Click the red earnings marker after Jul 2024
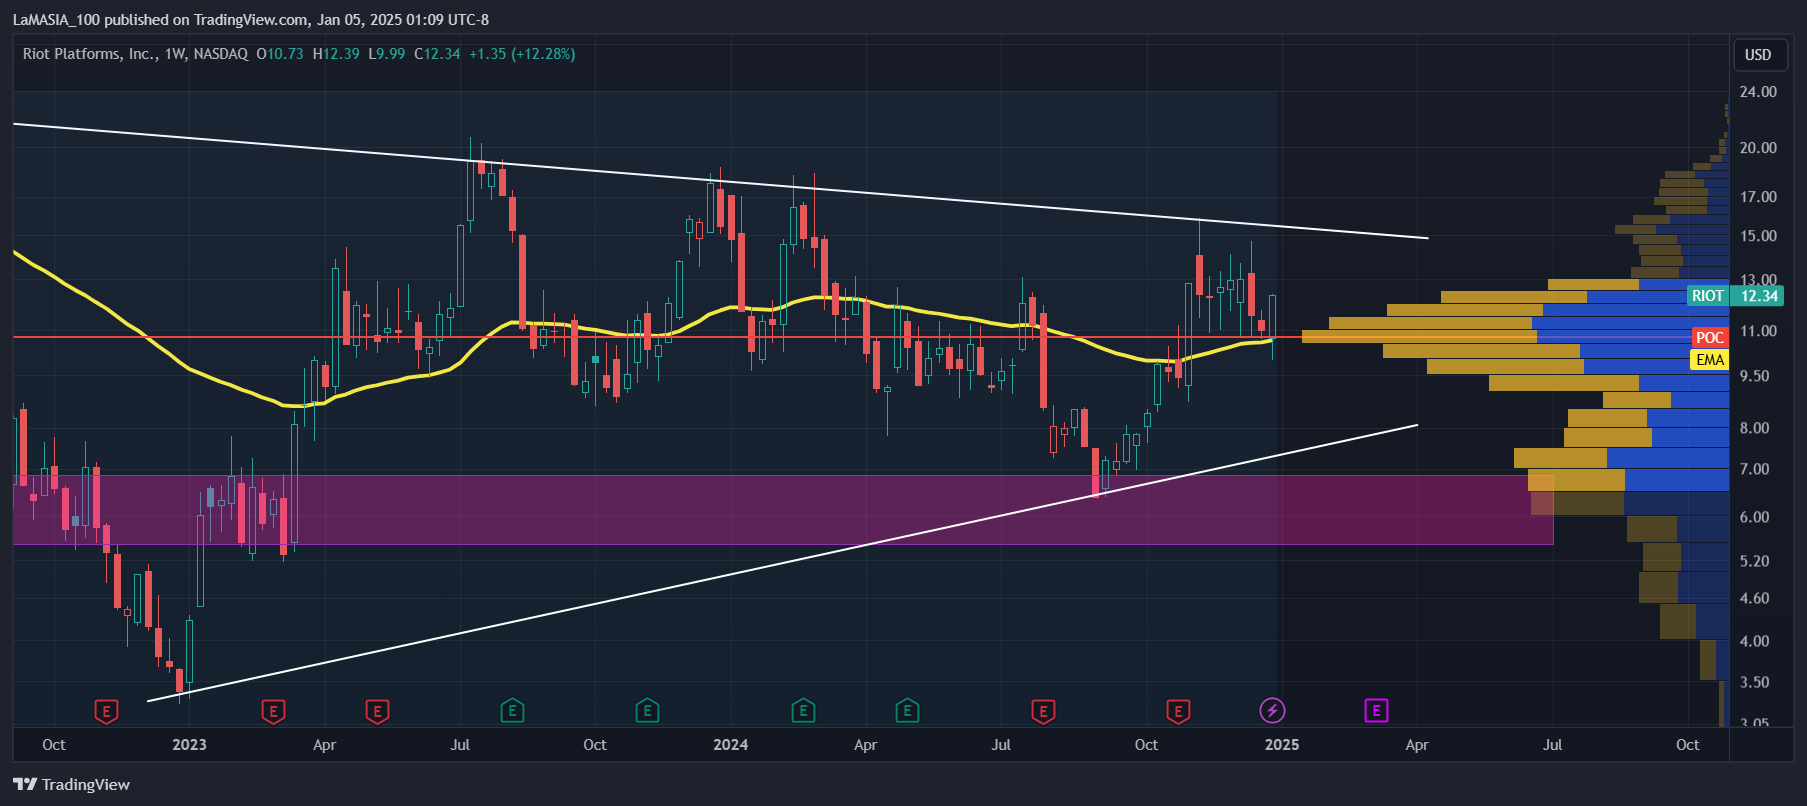The width and height of the screenshot is (1807, 806). (x=1043, y=711)
